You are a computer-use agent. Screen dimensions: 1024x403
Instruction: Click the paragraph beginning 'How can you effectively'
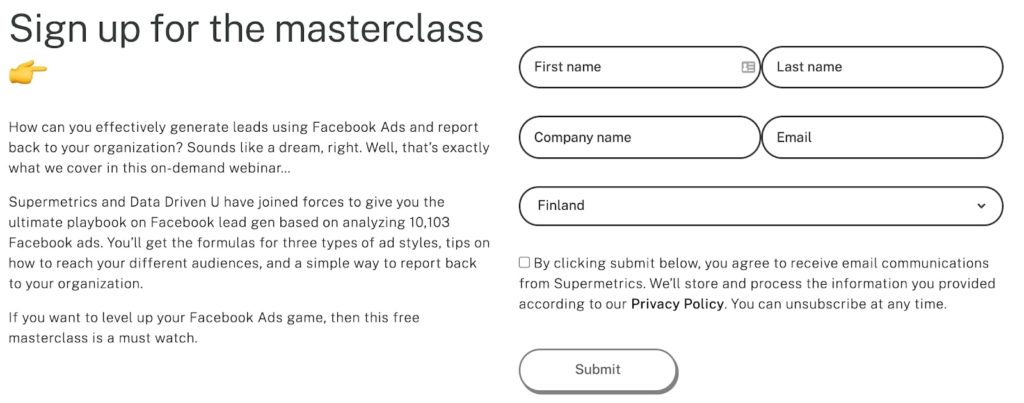pos(249,148)
